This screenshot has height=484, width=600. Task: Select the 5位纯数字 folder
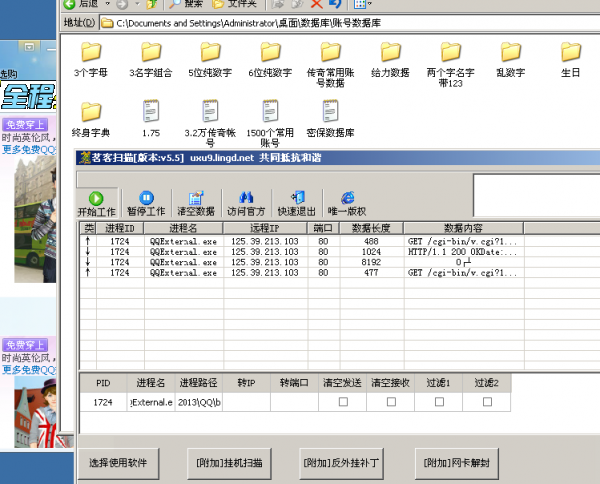click(x=210, y=59)
